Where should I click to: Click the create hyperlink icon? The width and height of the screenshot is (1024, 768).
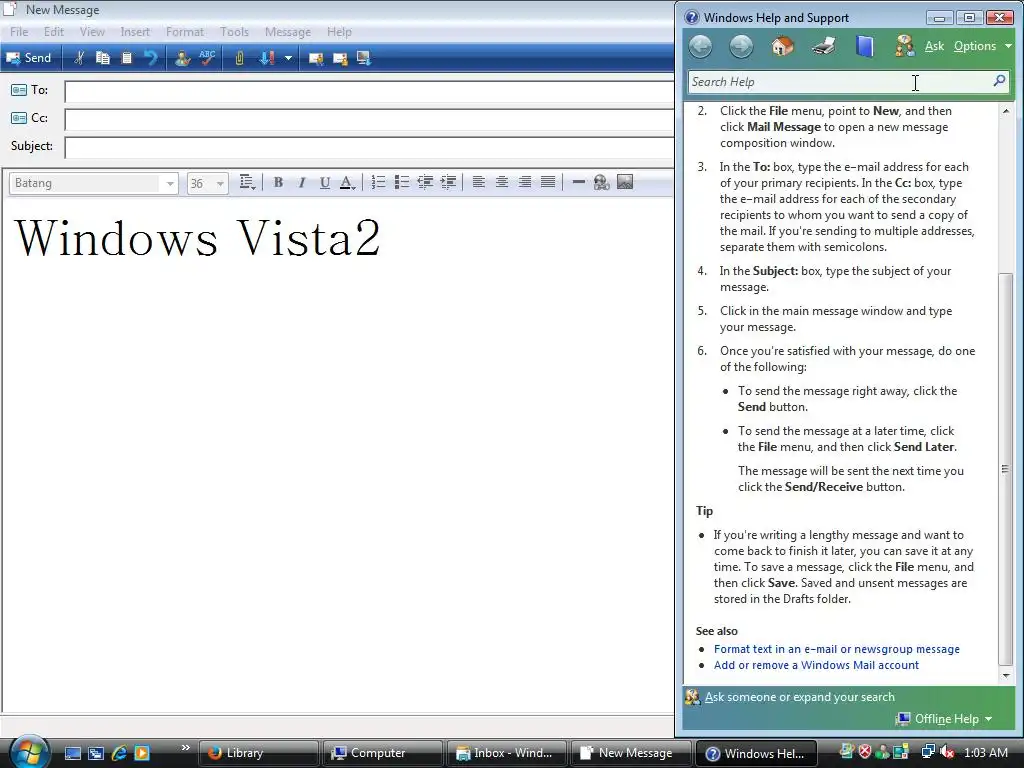(x=601, y=182)
